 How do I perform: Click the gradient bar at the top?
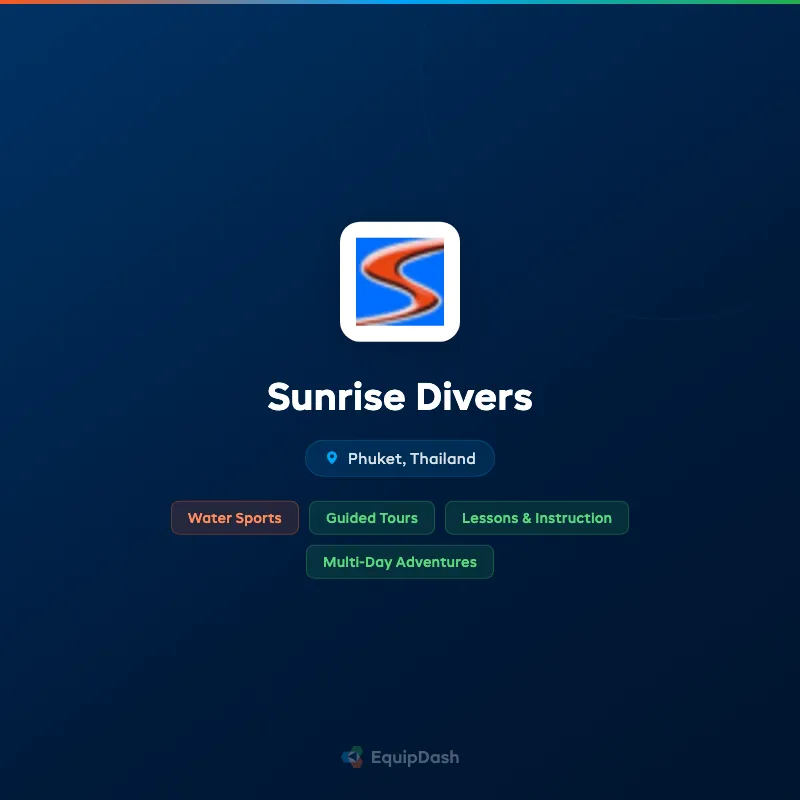(x=400, y=3)
